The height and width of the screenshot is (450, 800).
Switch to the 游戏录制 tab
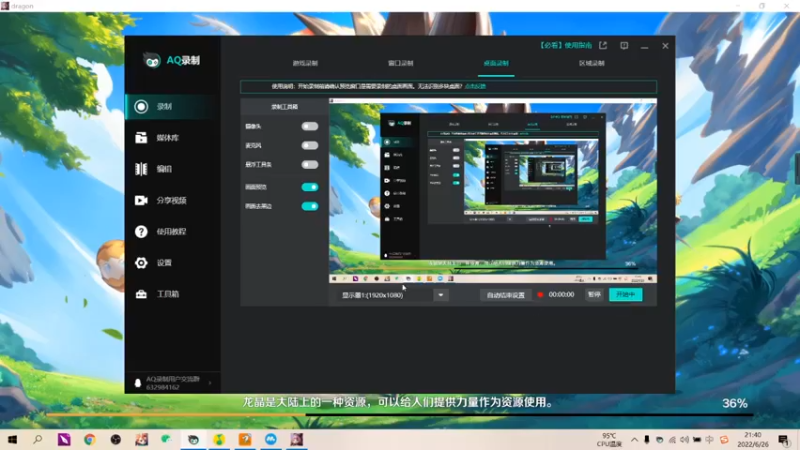click(x=305, y=63)
